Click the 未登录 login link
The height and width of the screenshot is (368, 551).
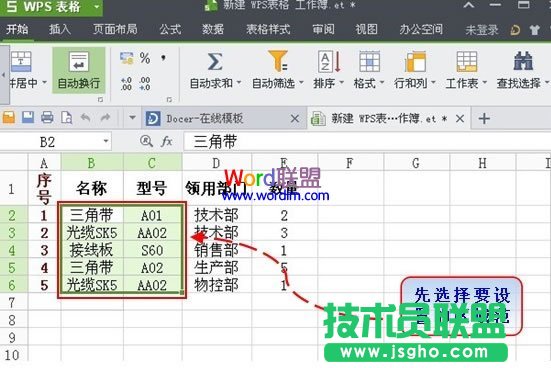pos(482,30)
